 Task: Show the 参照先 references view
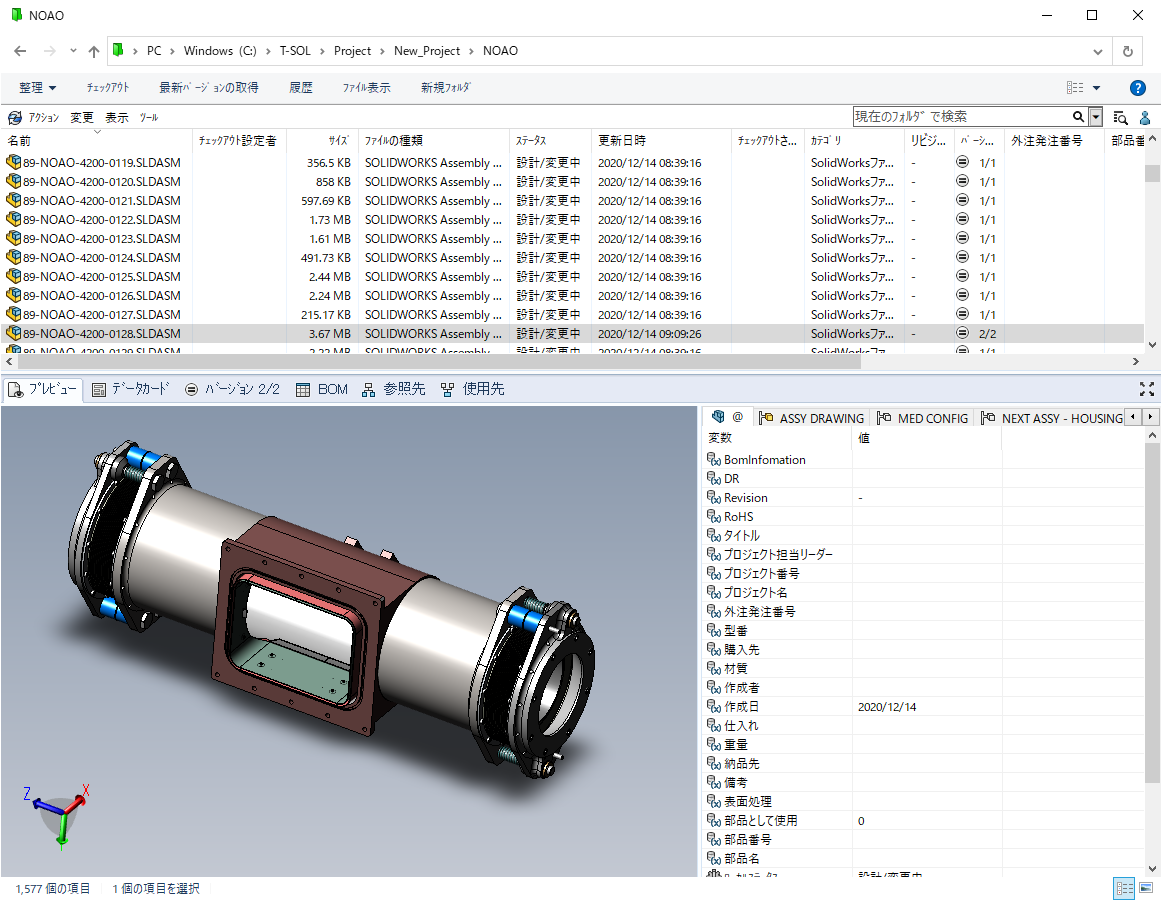click(397, 389)
